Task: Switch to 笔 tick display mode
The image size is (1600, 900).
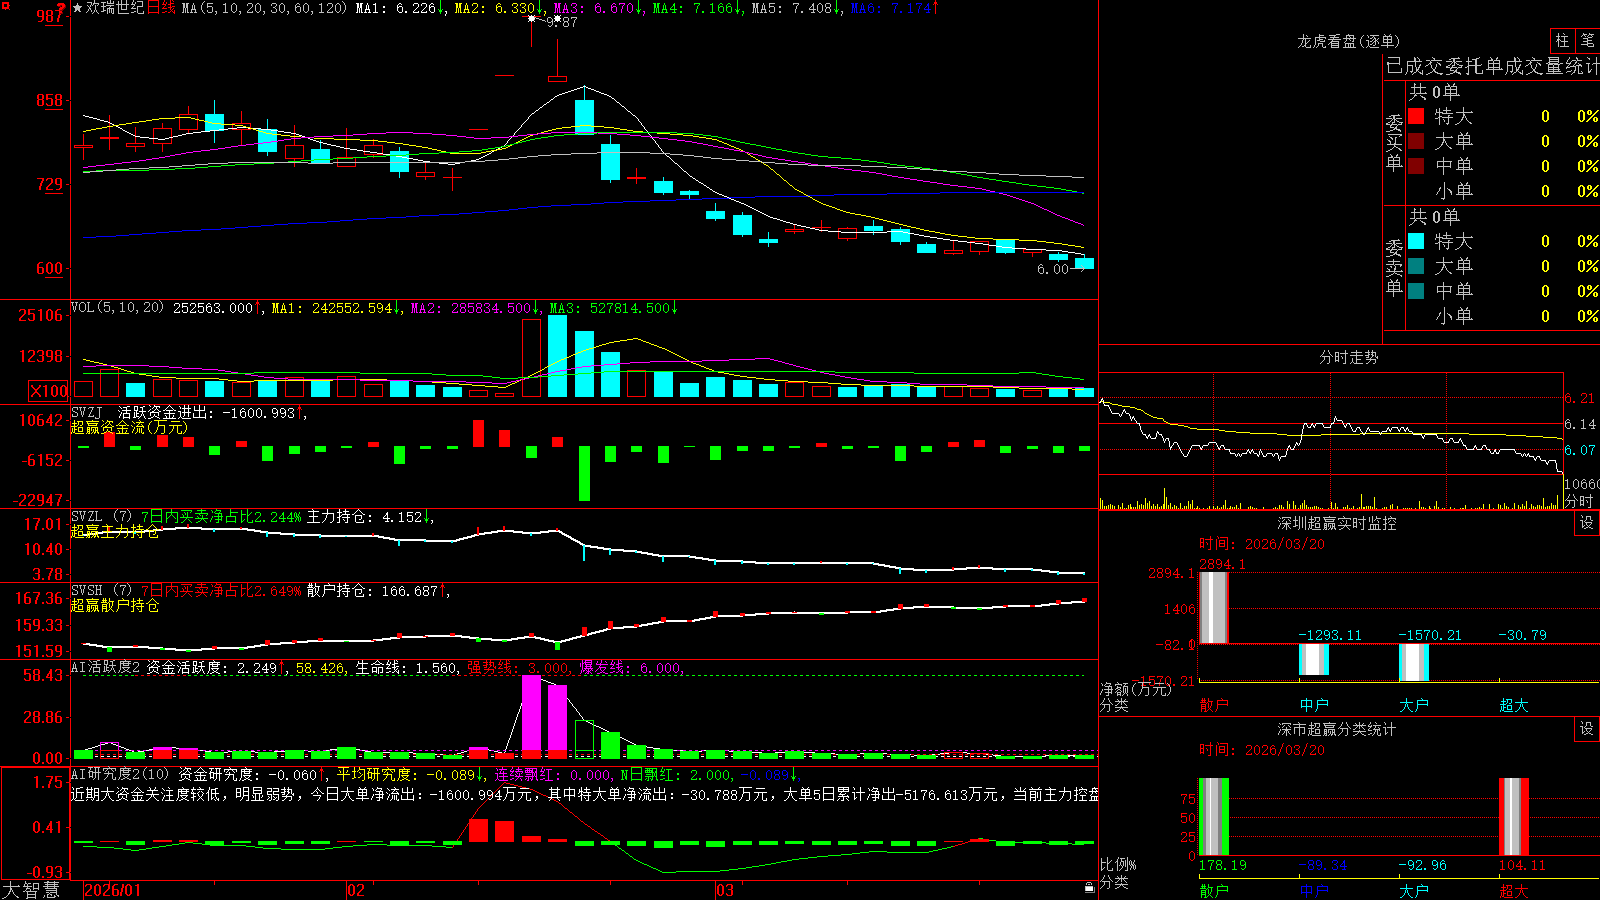Action: tap(1587, 40)
